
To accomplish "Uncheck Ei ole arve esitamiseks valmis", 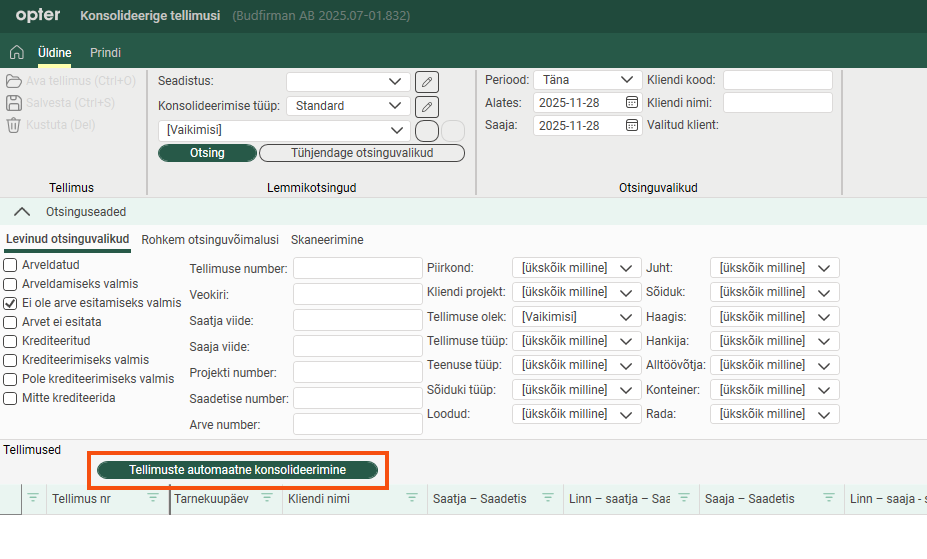I will [x=11, y=303].
